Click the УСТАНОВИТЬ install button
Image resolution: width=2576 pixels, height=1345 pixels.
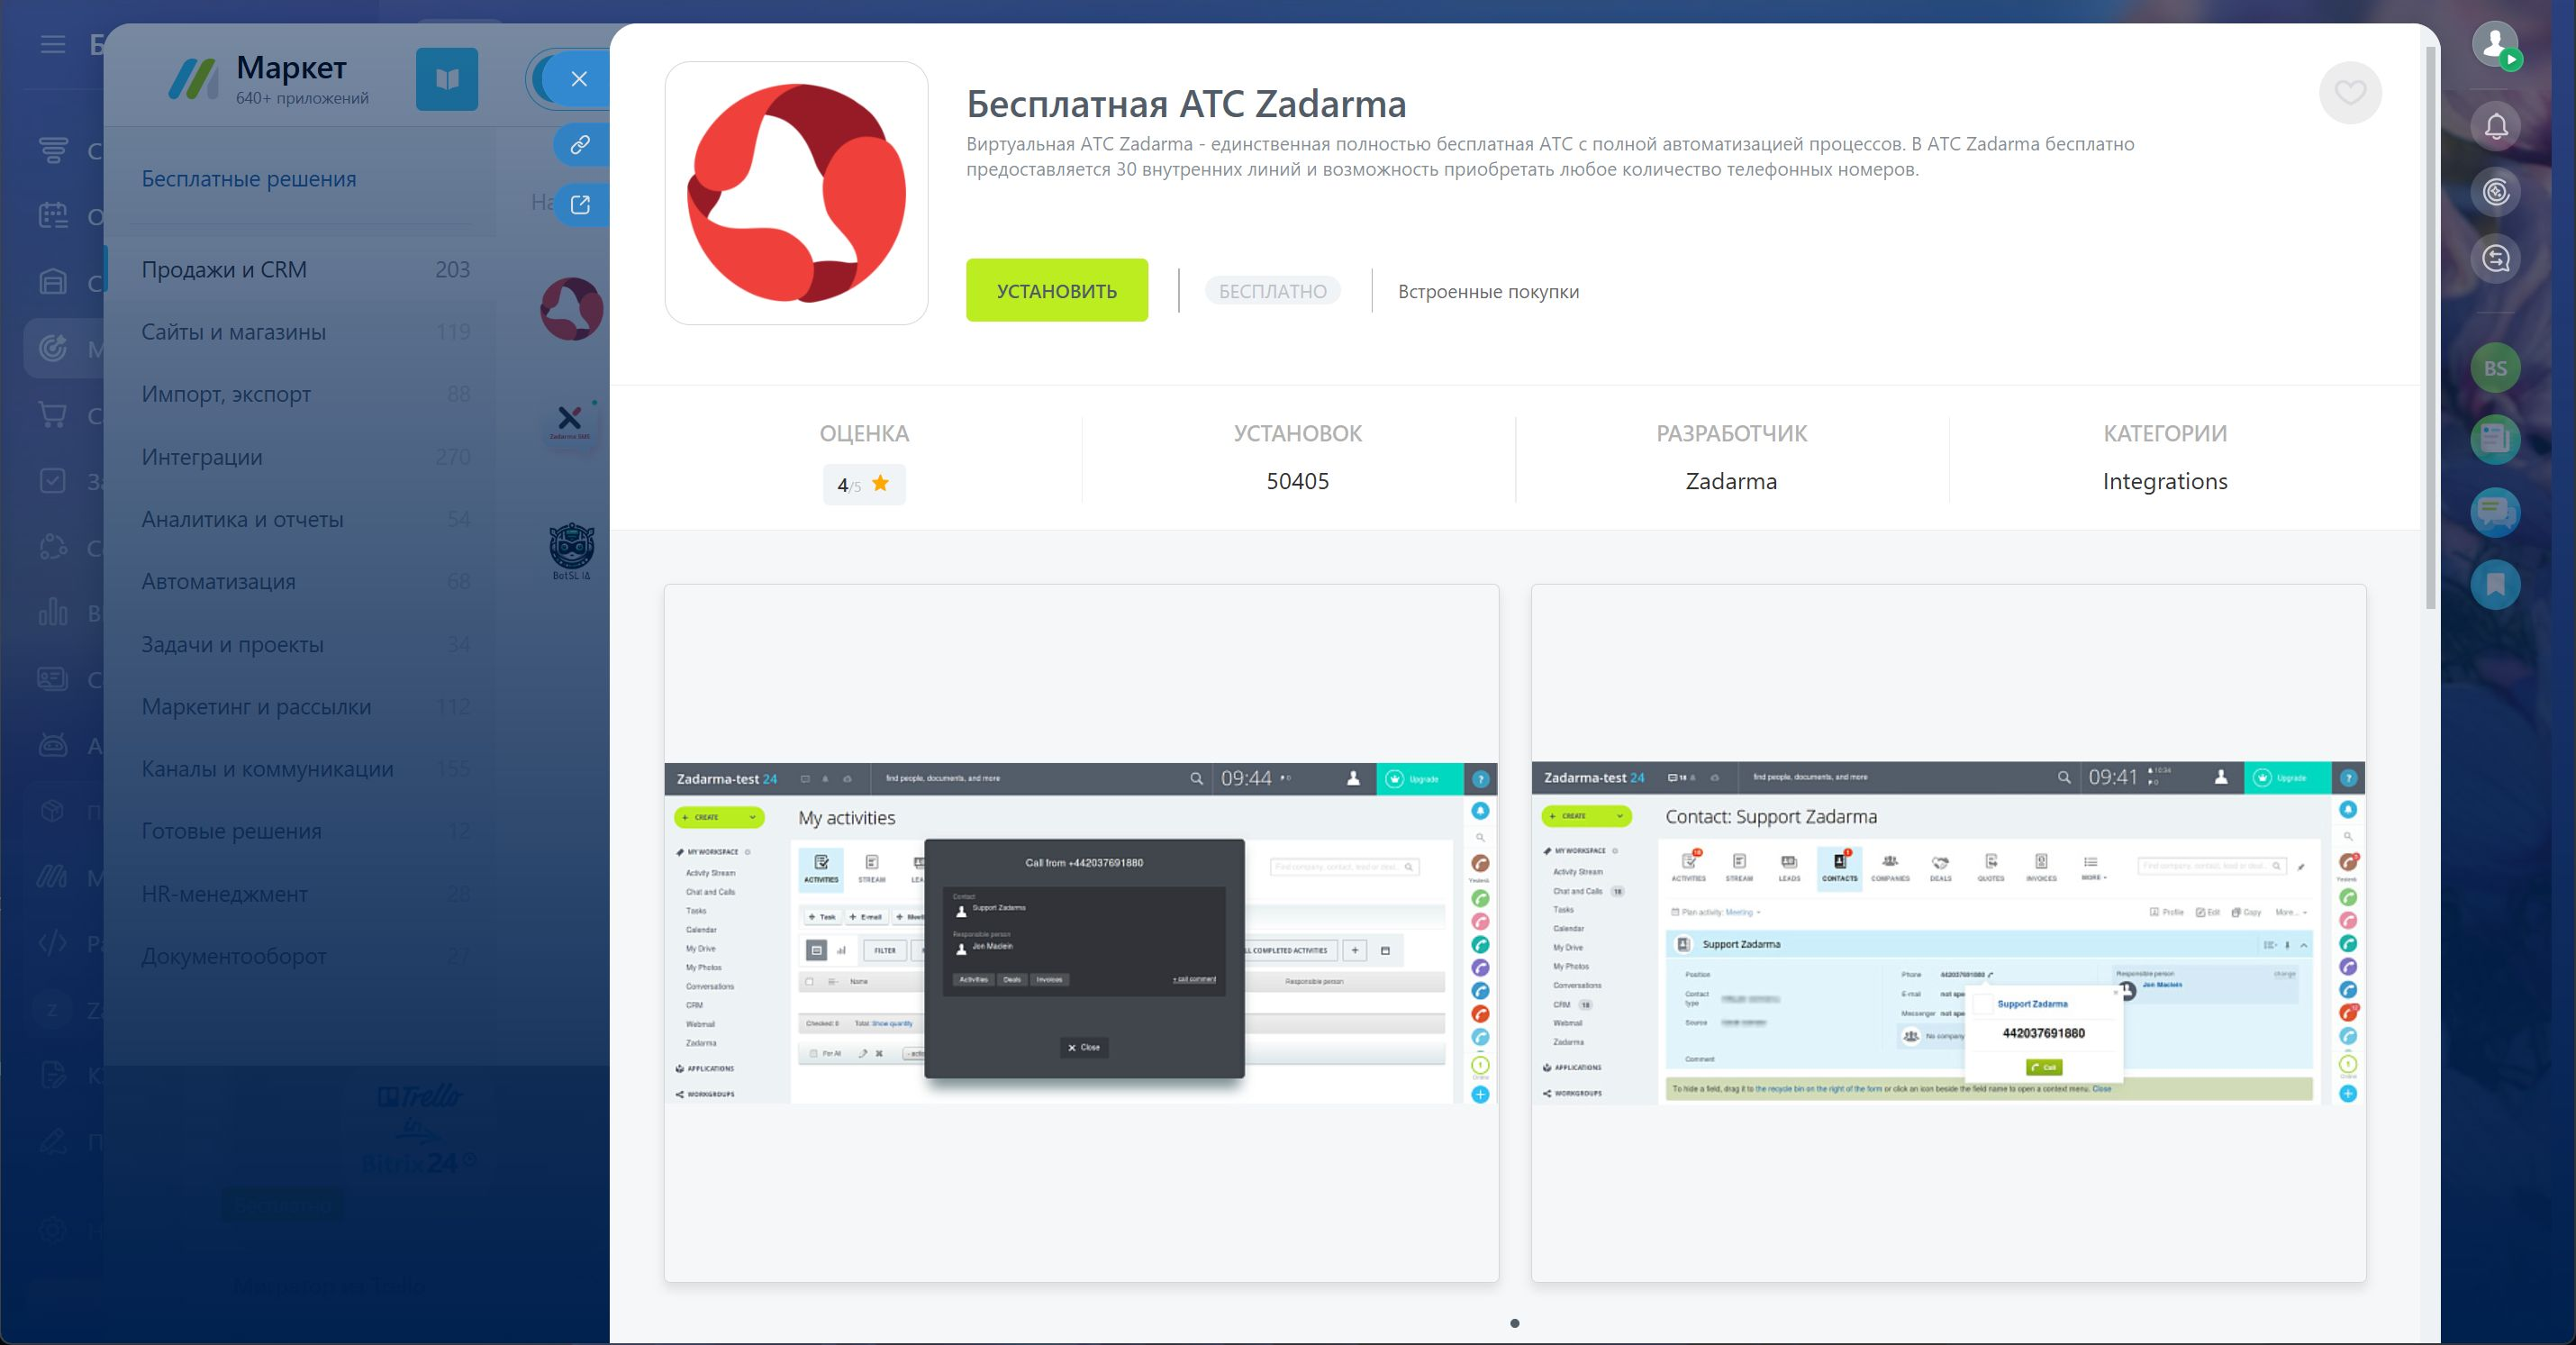pos(1056,290)
